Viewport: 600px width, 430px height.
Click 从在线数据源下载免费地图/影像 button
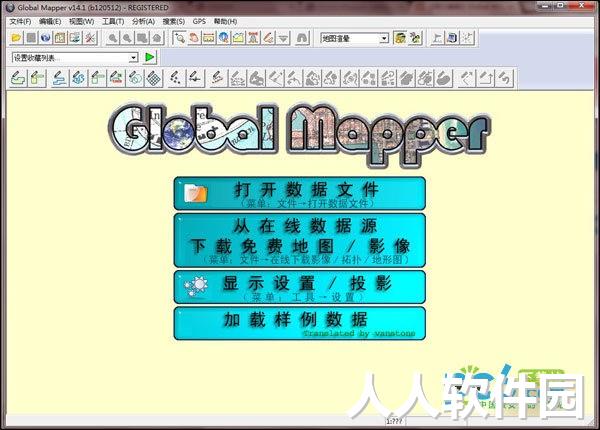click(x=300, y=240)
